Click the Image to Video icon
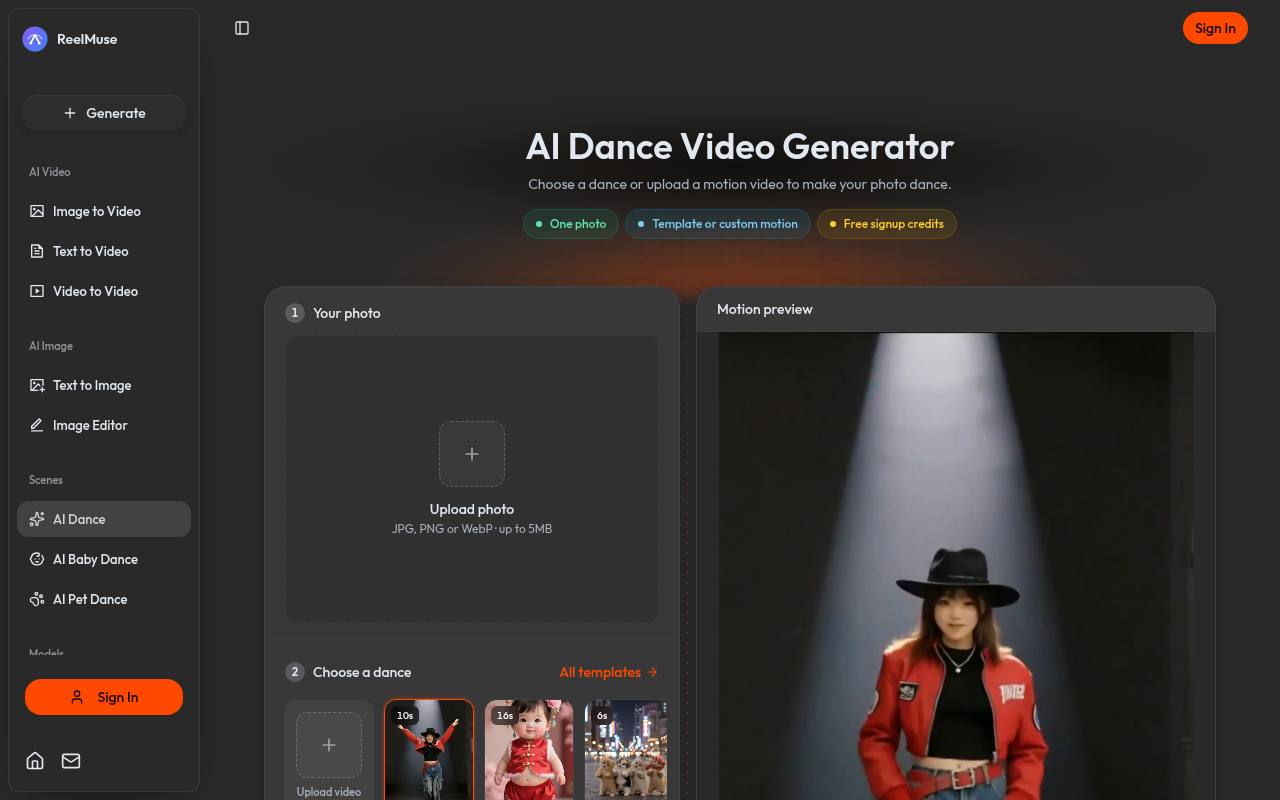This screenshot has height=800, width=1280. point(37,211)
